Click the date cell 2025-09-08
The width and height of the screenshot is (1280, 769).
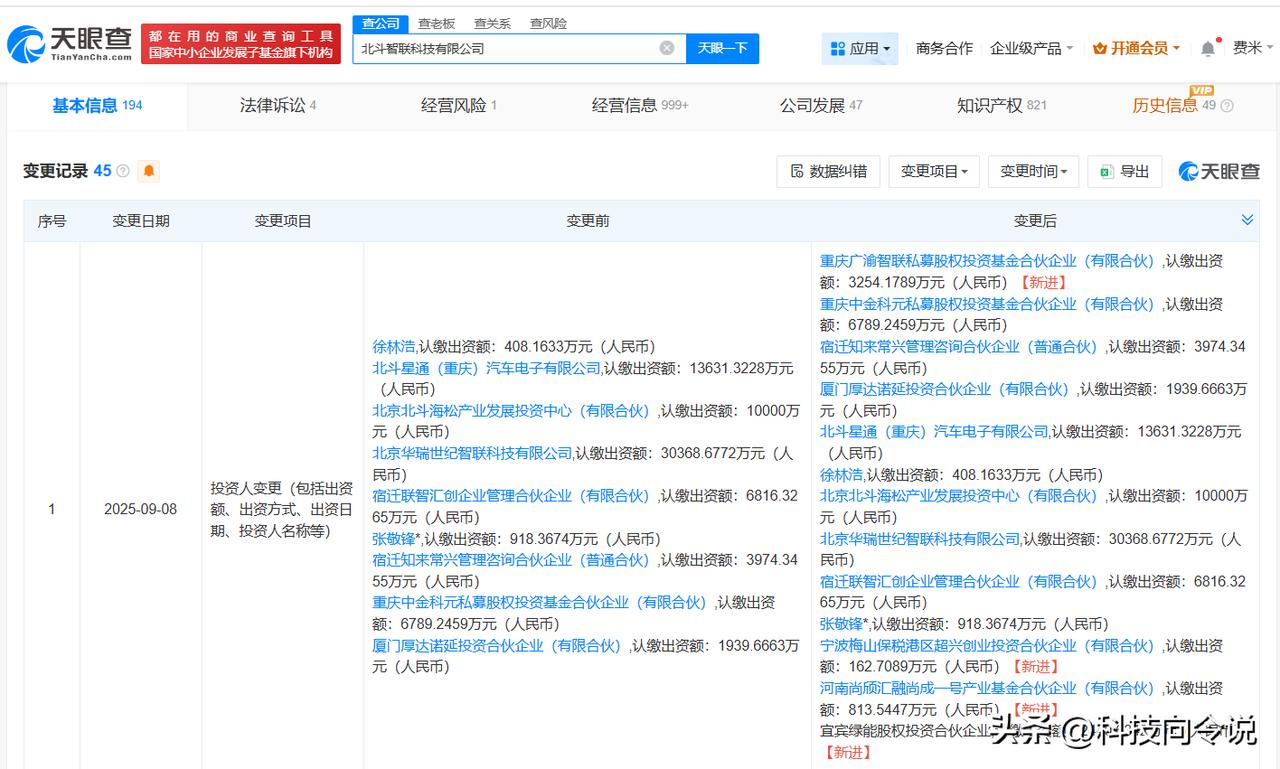140,509
